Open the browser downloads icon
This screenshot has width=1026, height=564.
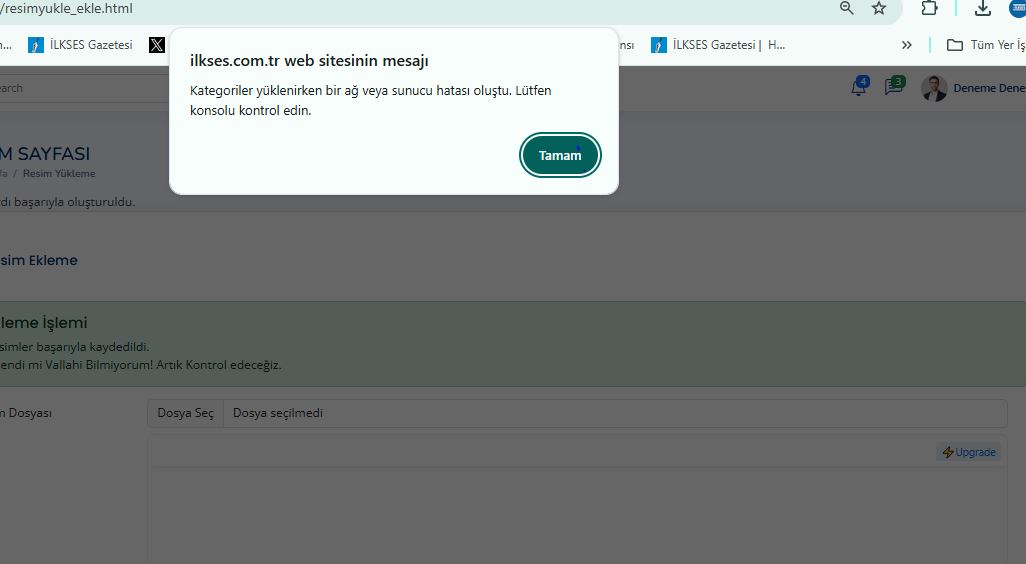point(983,9)
